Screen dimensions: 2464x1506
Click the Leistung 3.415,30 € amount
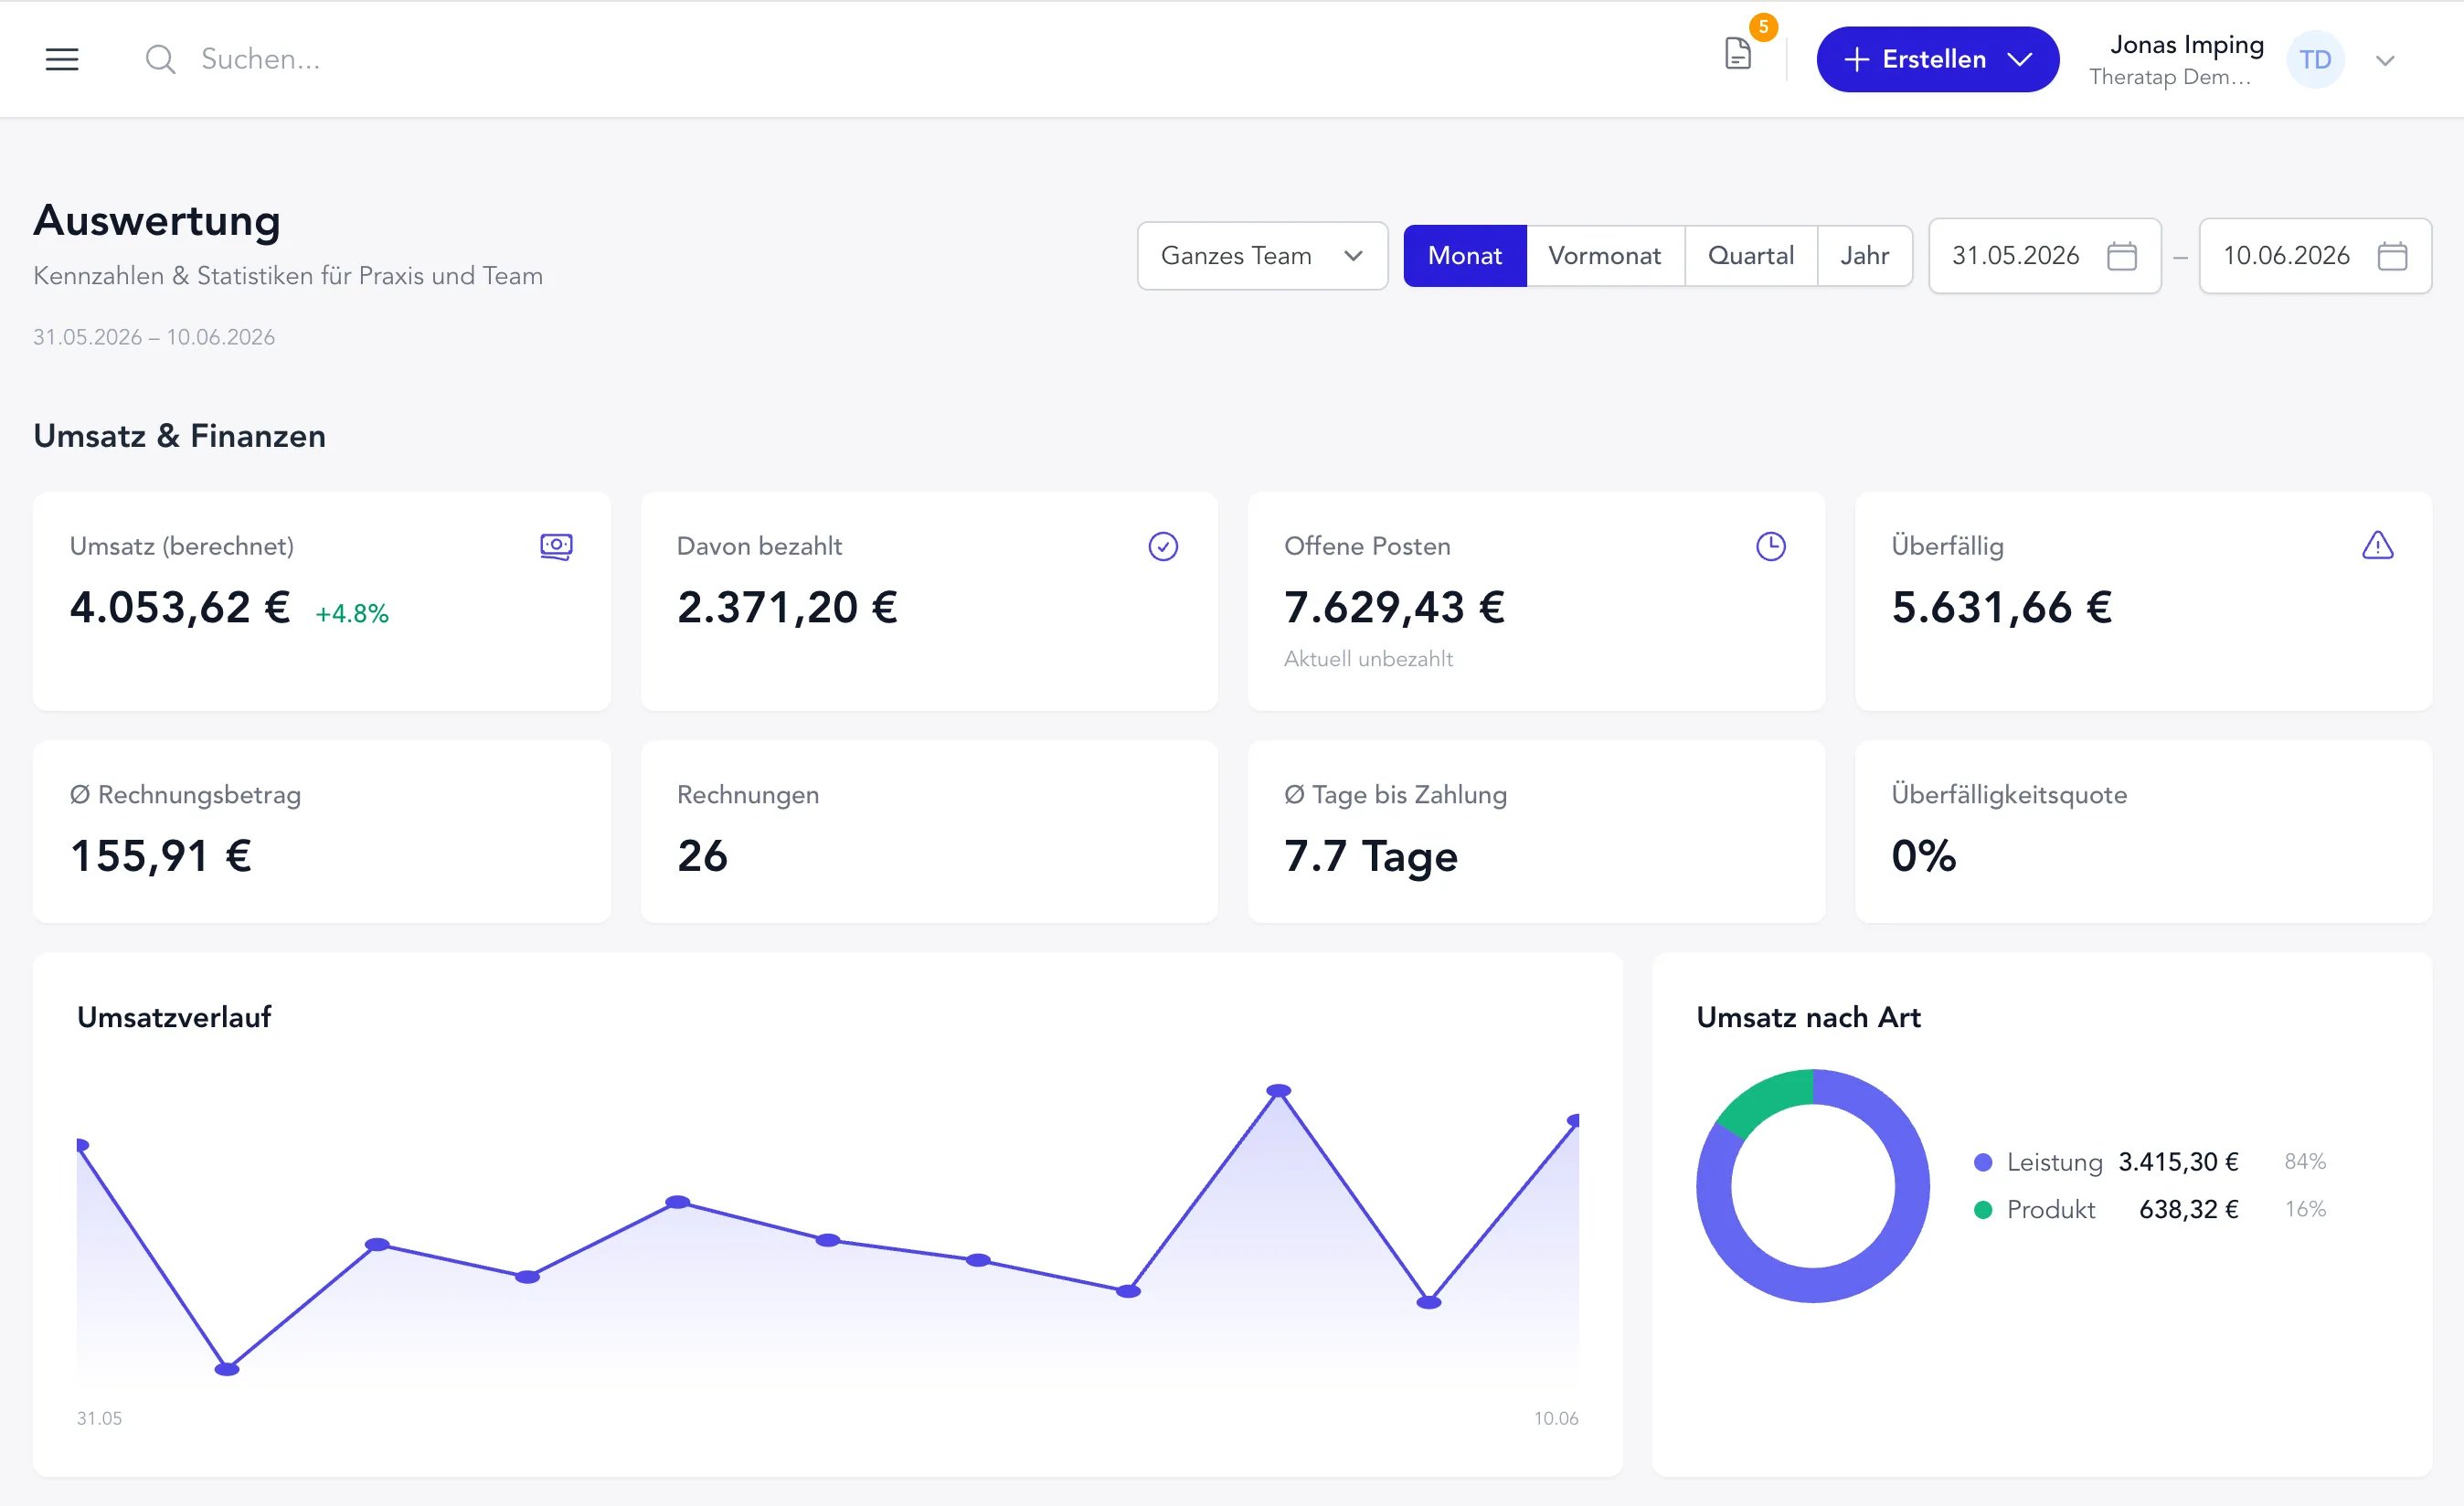point(2178,1162)
